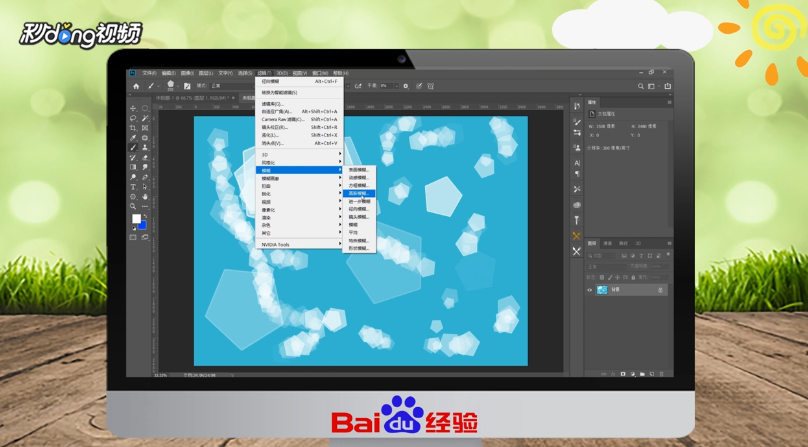Image resolution: width=808 pixels, height=447 pixels.
Task: Click the blue background color swatch
Action: pyautogui.click(x=143, y=225)
